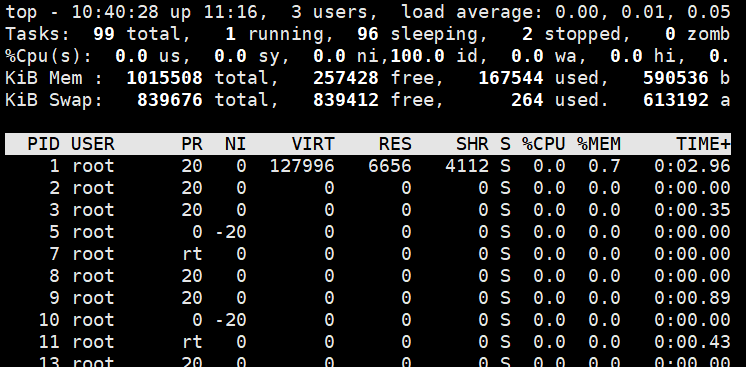Viewport: 746px width, 367px height.
Task: Click the -20 nice value of PID 10
Action: [230, 319]
